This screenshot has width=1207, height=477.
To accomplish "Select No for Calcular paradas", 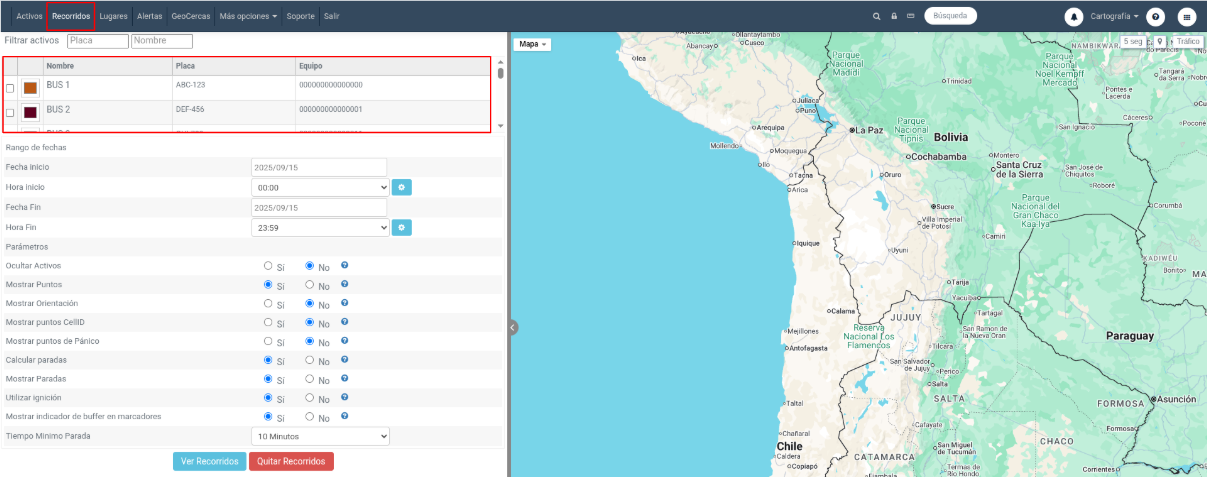I will click(310, 360).
